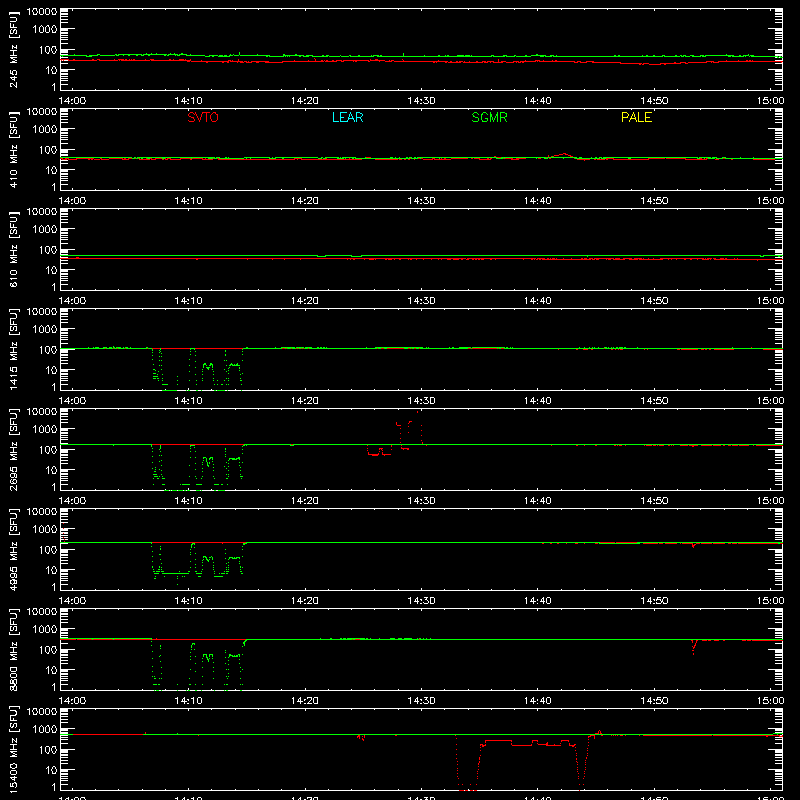Select the 2695 MHz [SFU] axis label

coord(14,450)
